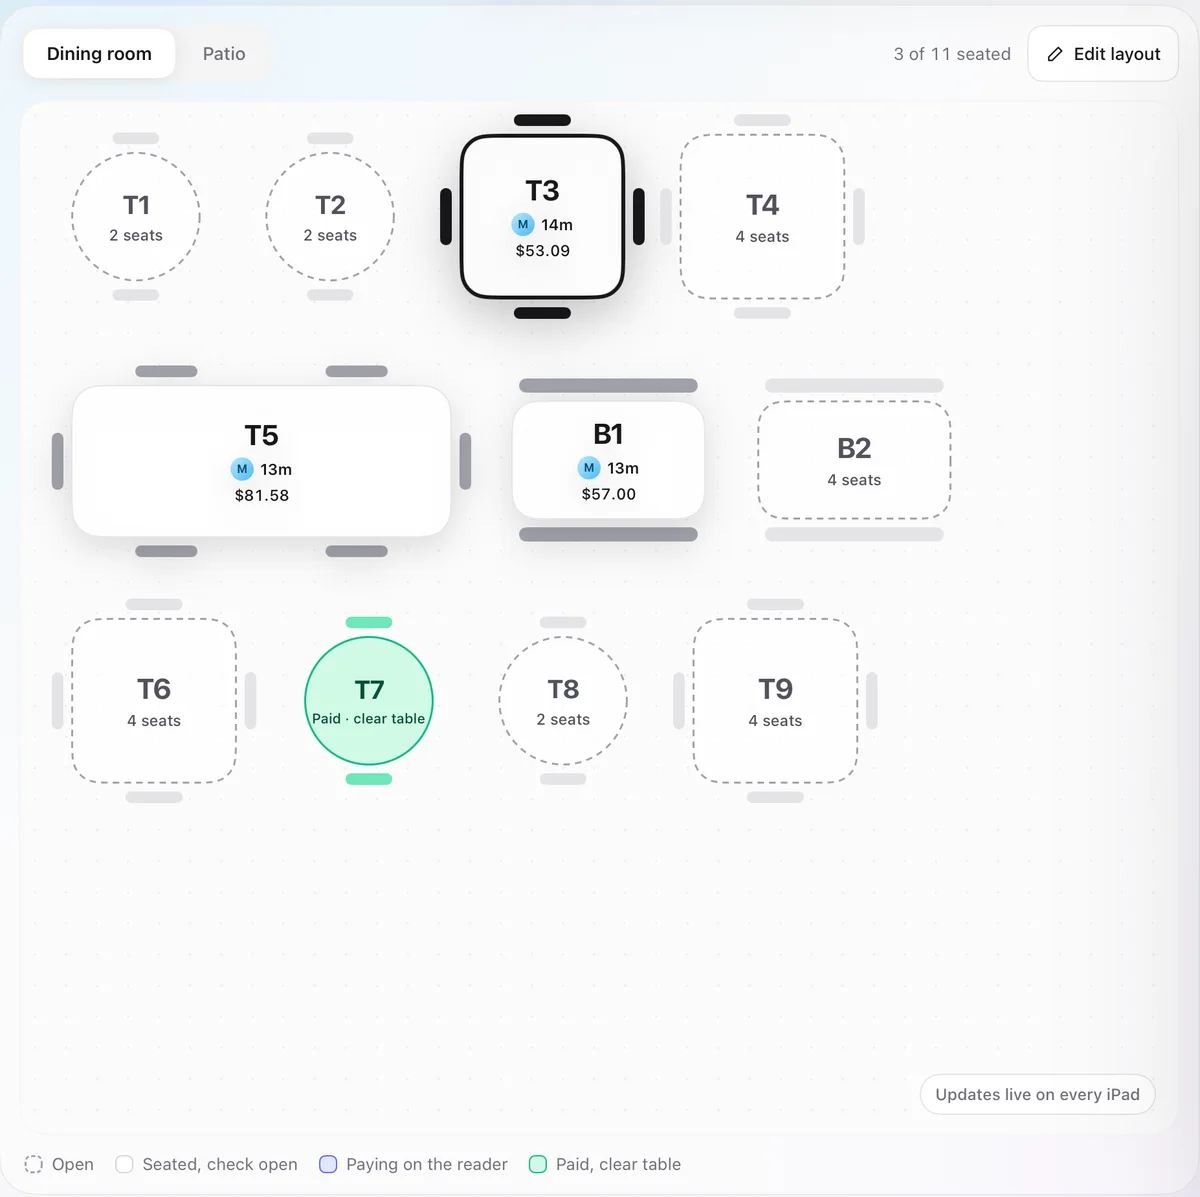The height and width of the screenshot is (1197, 1200).
Task: Click the "Updates live on every iPad" pill
Action: tap(1037, 1094)
